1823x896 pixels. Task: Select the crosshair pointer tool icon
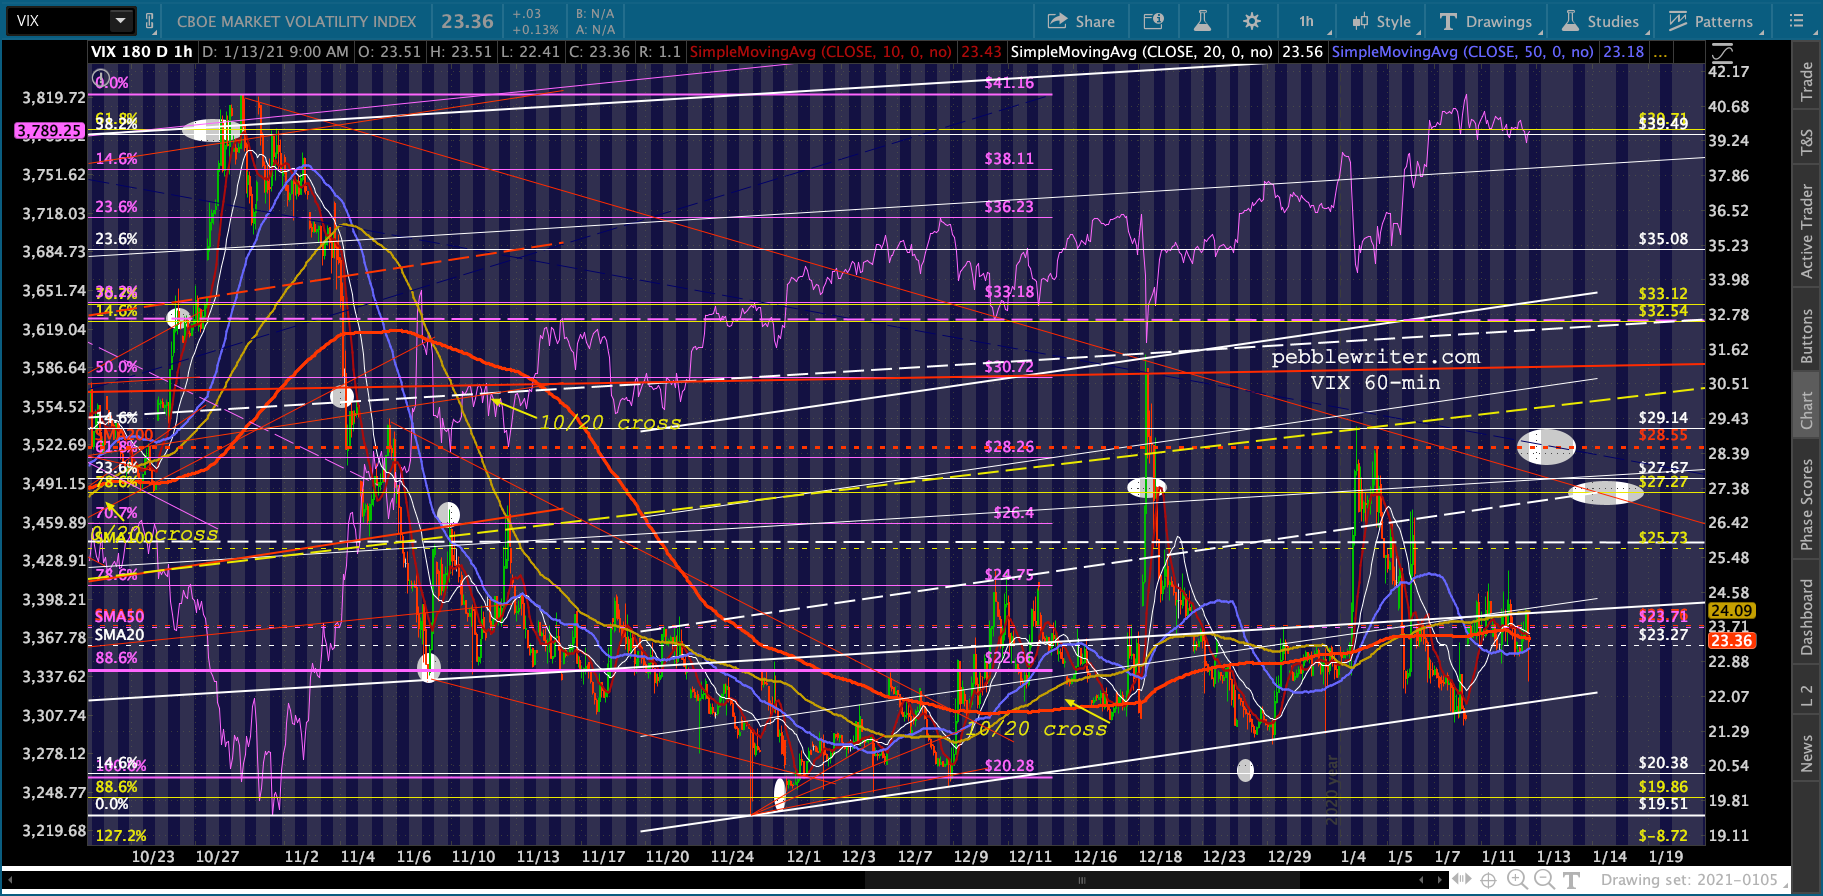[x=1489, y=880]
